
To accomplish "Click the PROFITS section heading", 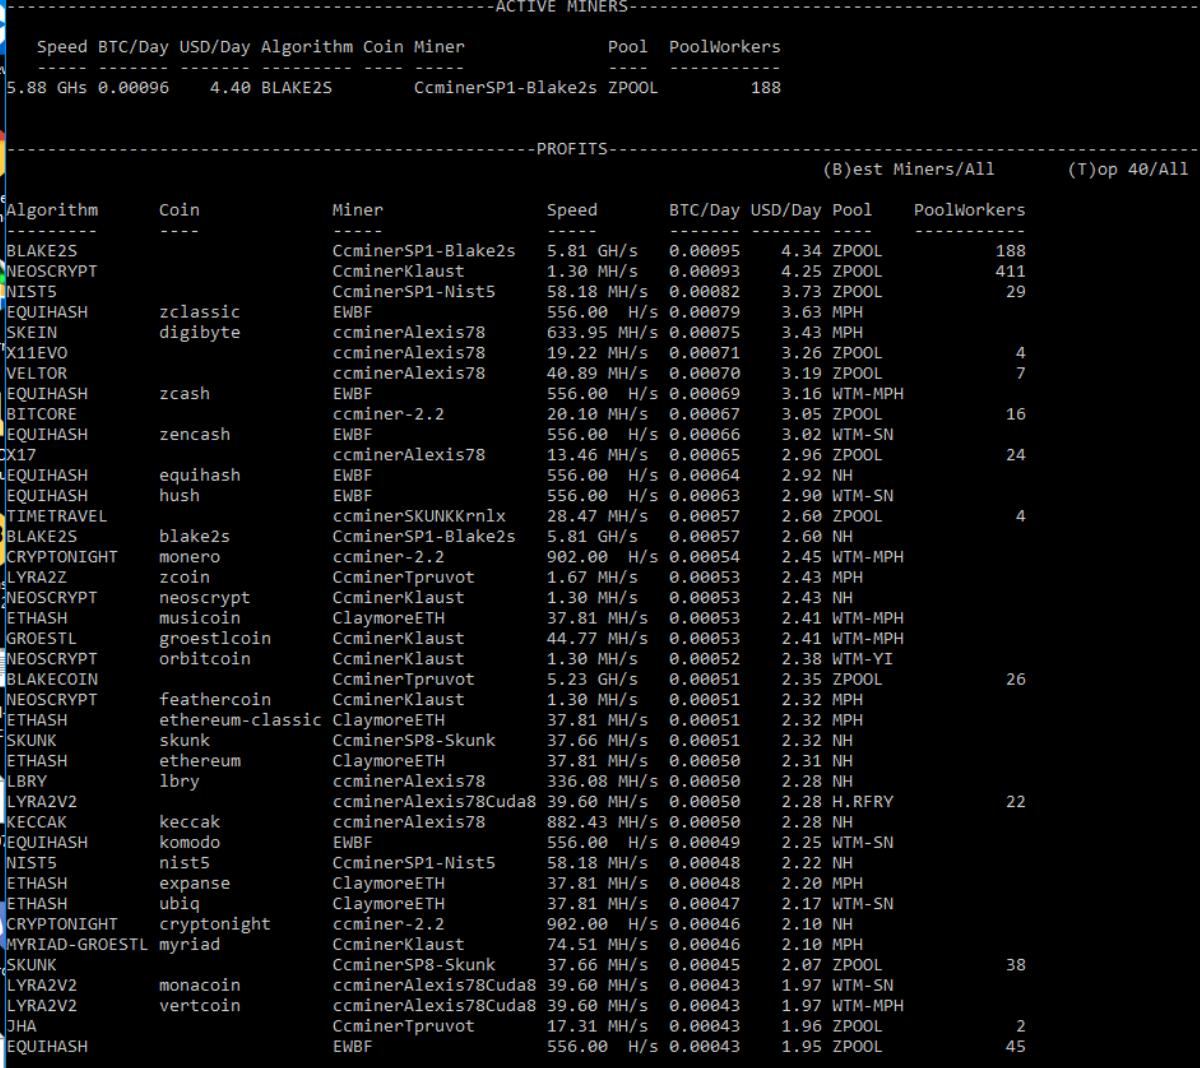I will (x=572, y=149).
